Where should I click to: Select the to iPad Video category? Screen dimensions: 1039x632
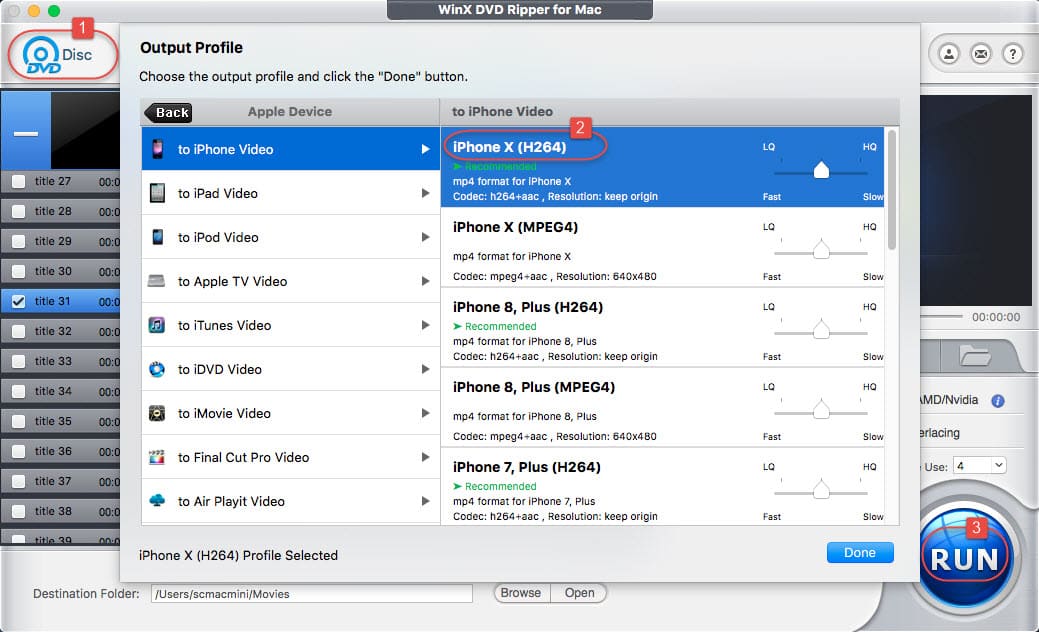click(291, 193)
